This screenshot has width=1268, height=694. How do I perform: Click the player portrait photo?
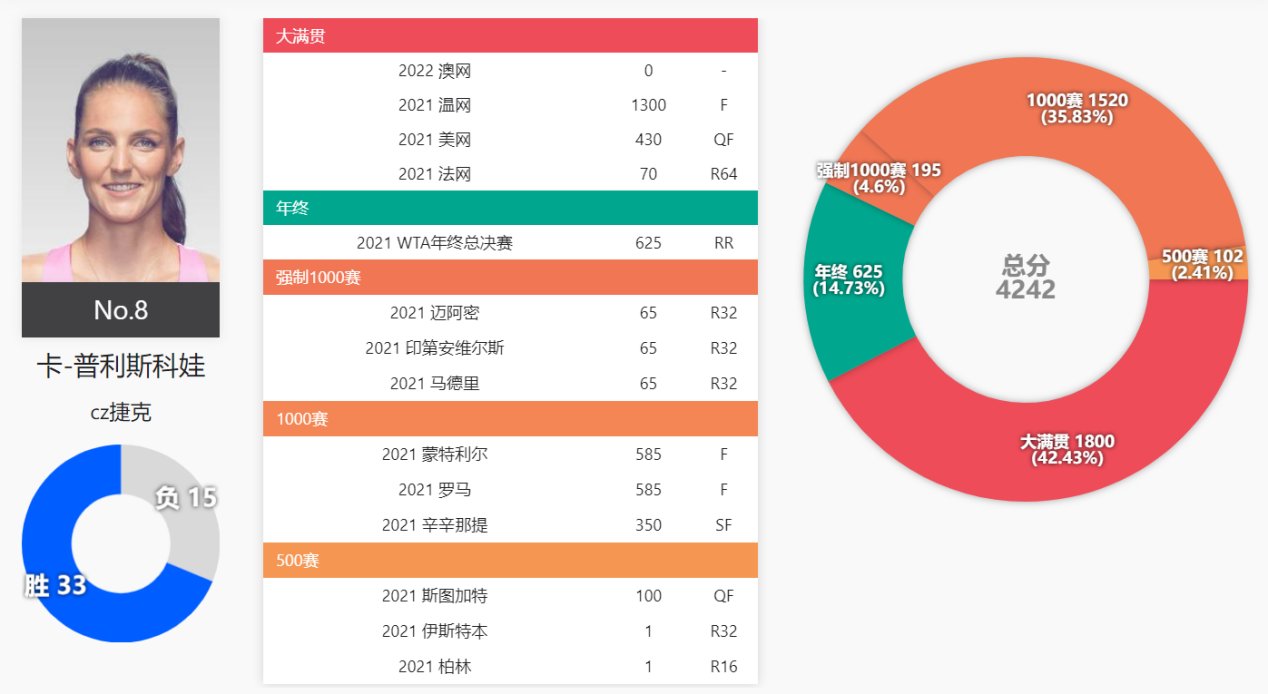point(121,150)
